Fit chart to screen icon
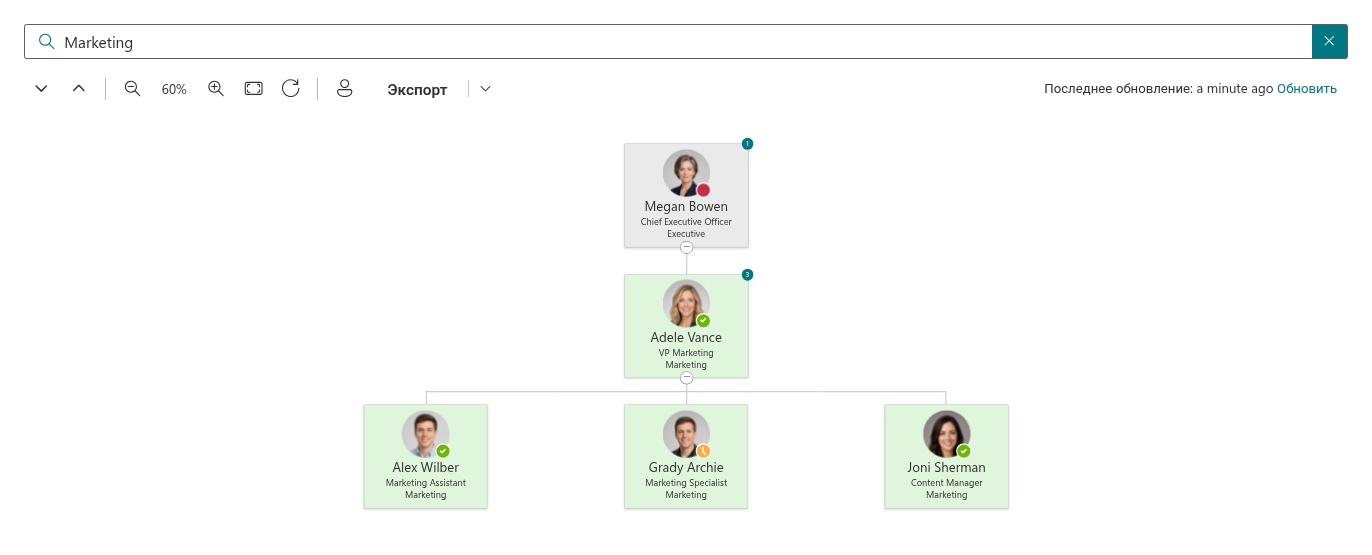This screenshot has height=555, width=1372. [254, 89]
